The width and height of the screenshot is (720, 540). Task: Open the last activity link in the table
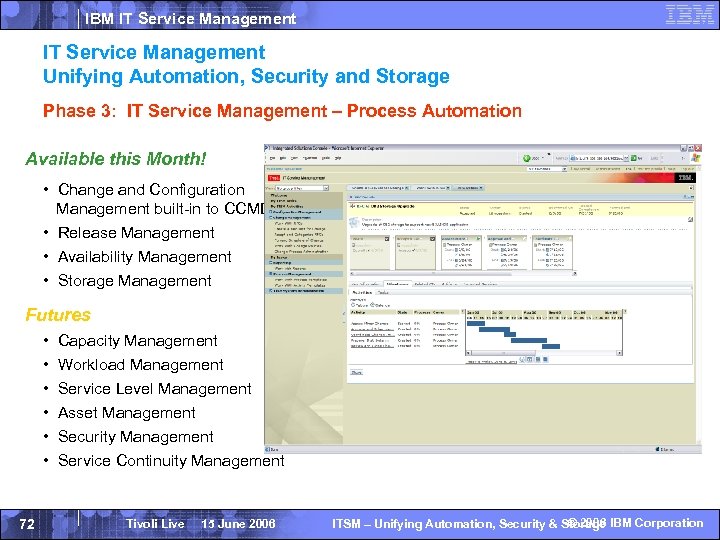372,346
